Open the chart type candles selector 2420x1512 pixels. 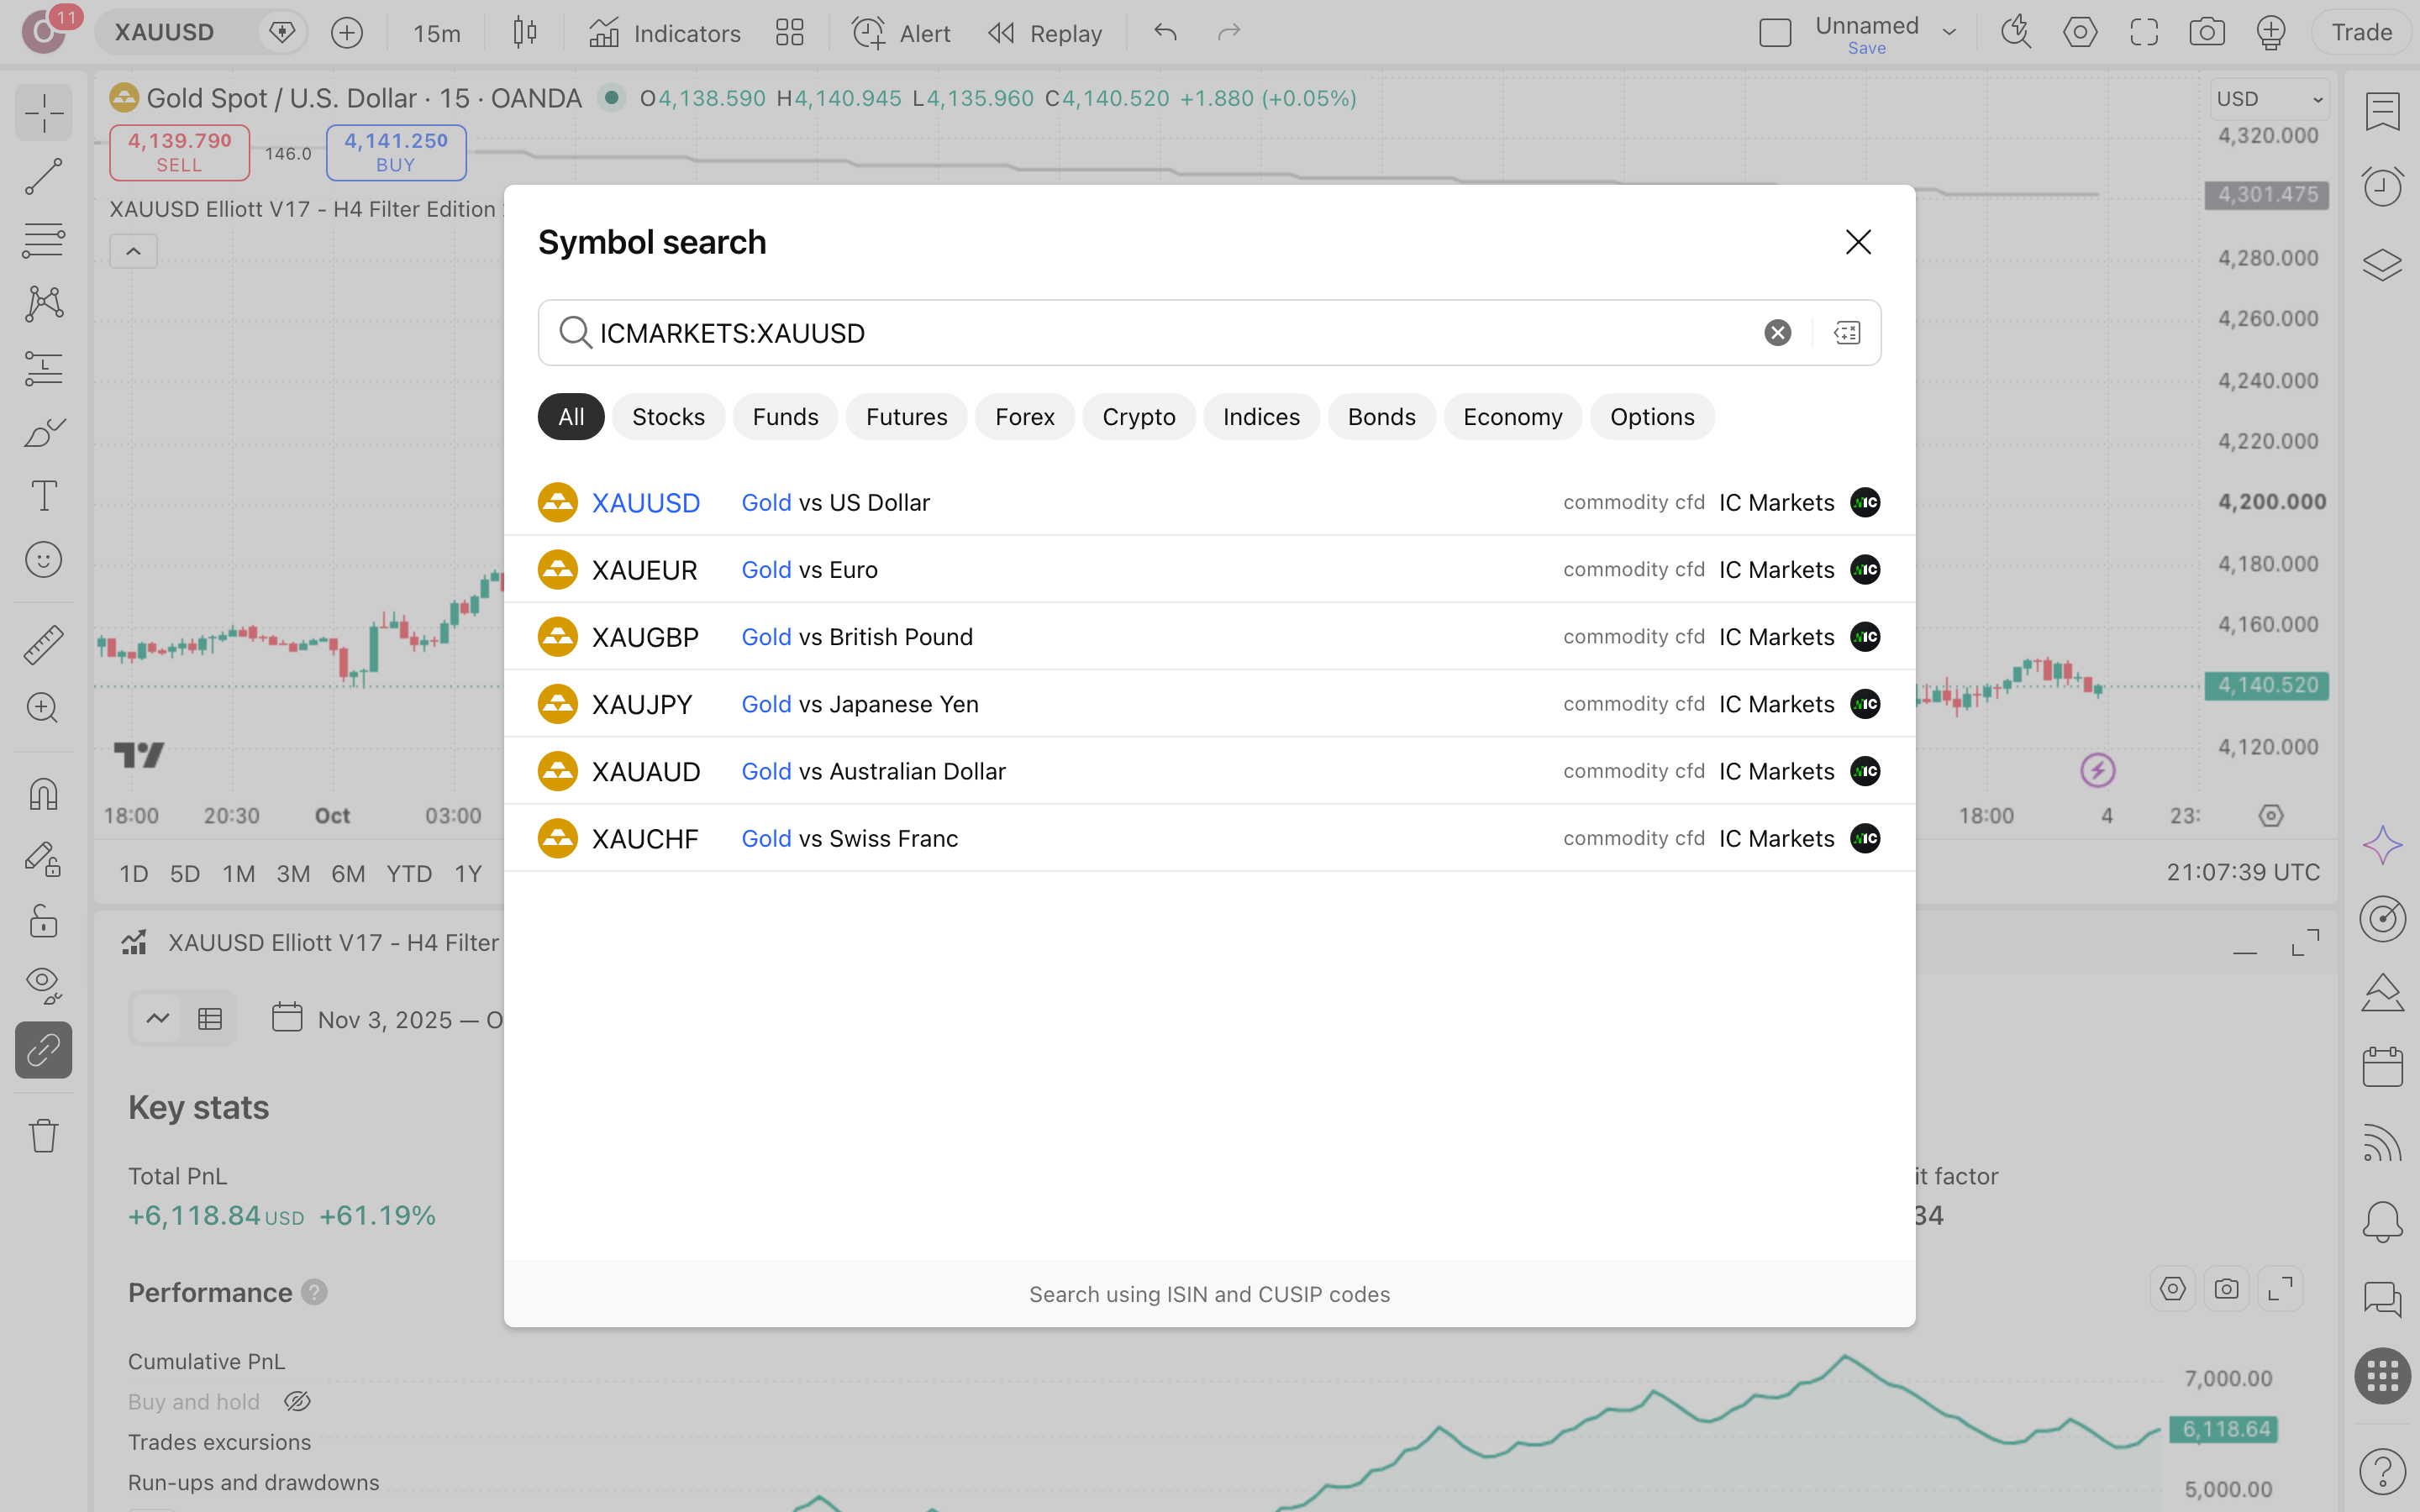(525, 33)
